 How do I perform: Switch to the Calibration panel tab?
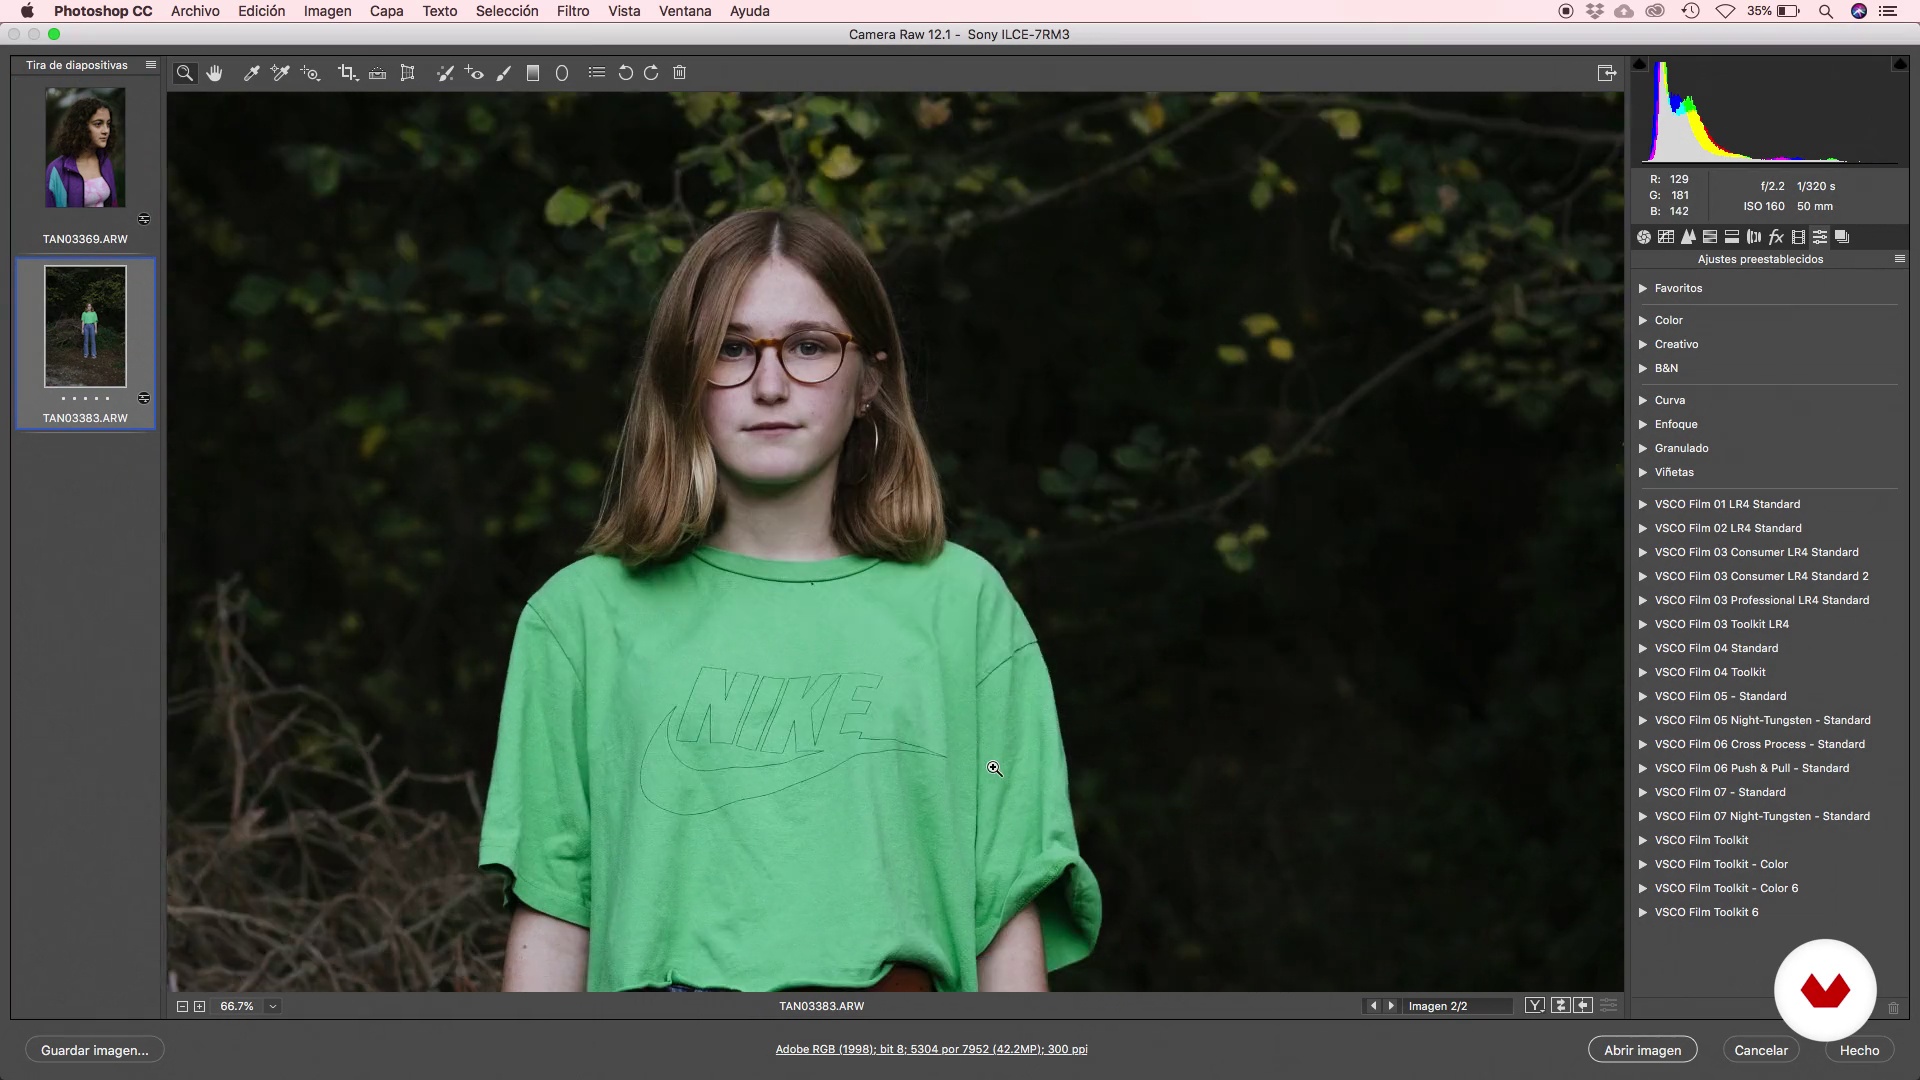coord(1798,237)
